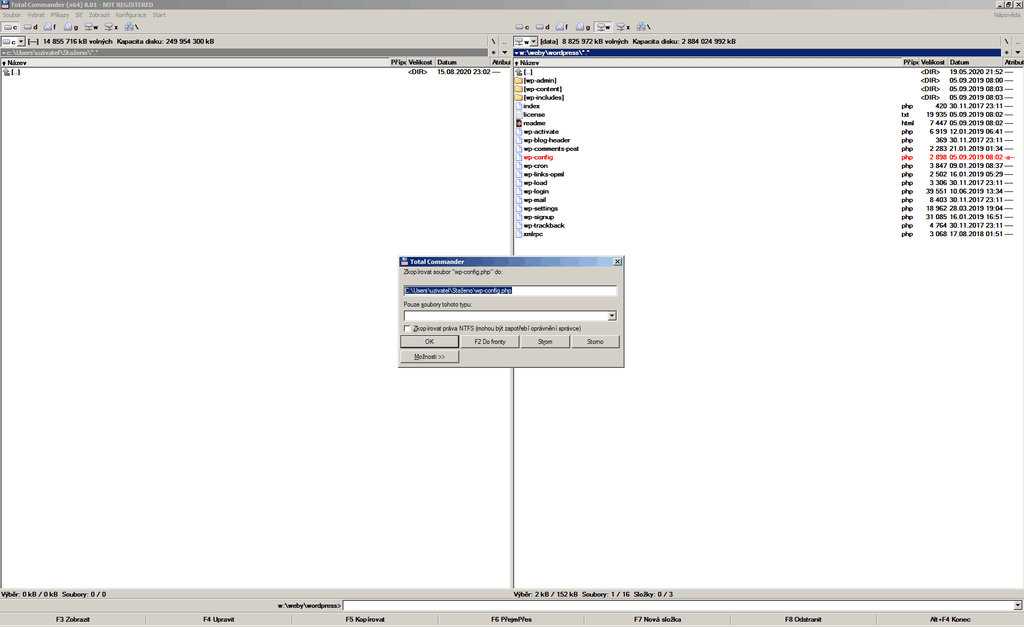This screenshot has width=1024, height=627.
Task: Open left panel directory history arrow
Action: coord(504,52)
